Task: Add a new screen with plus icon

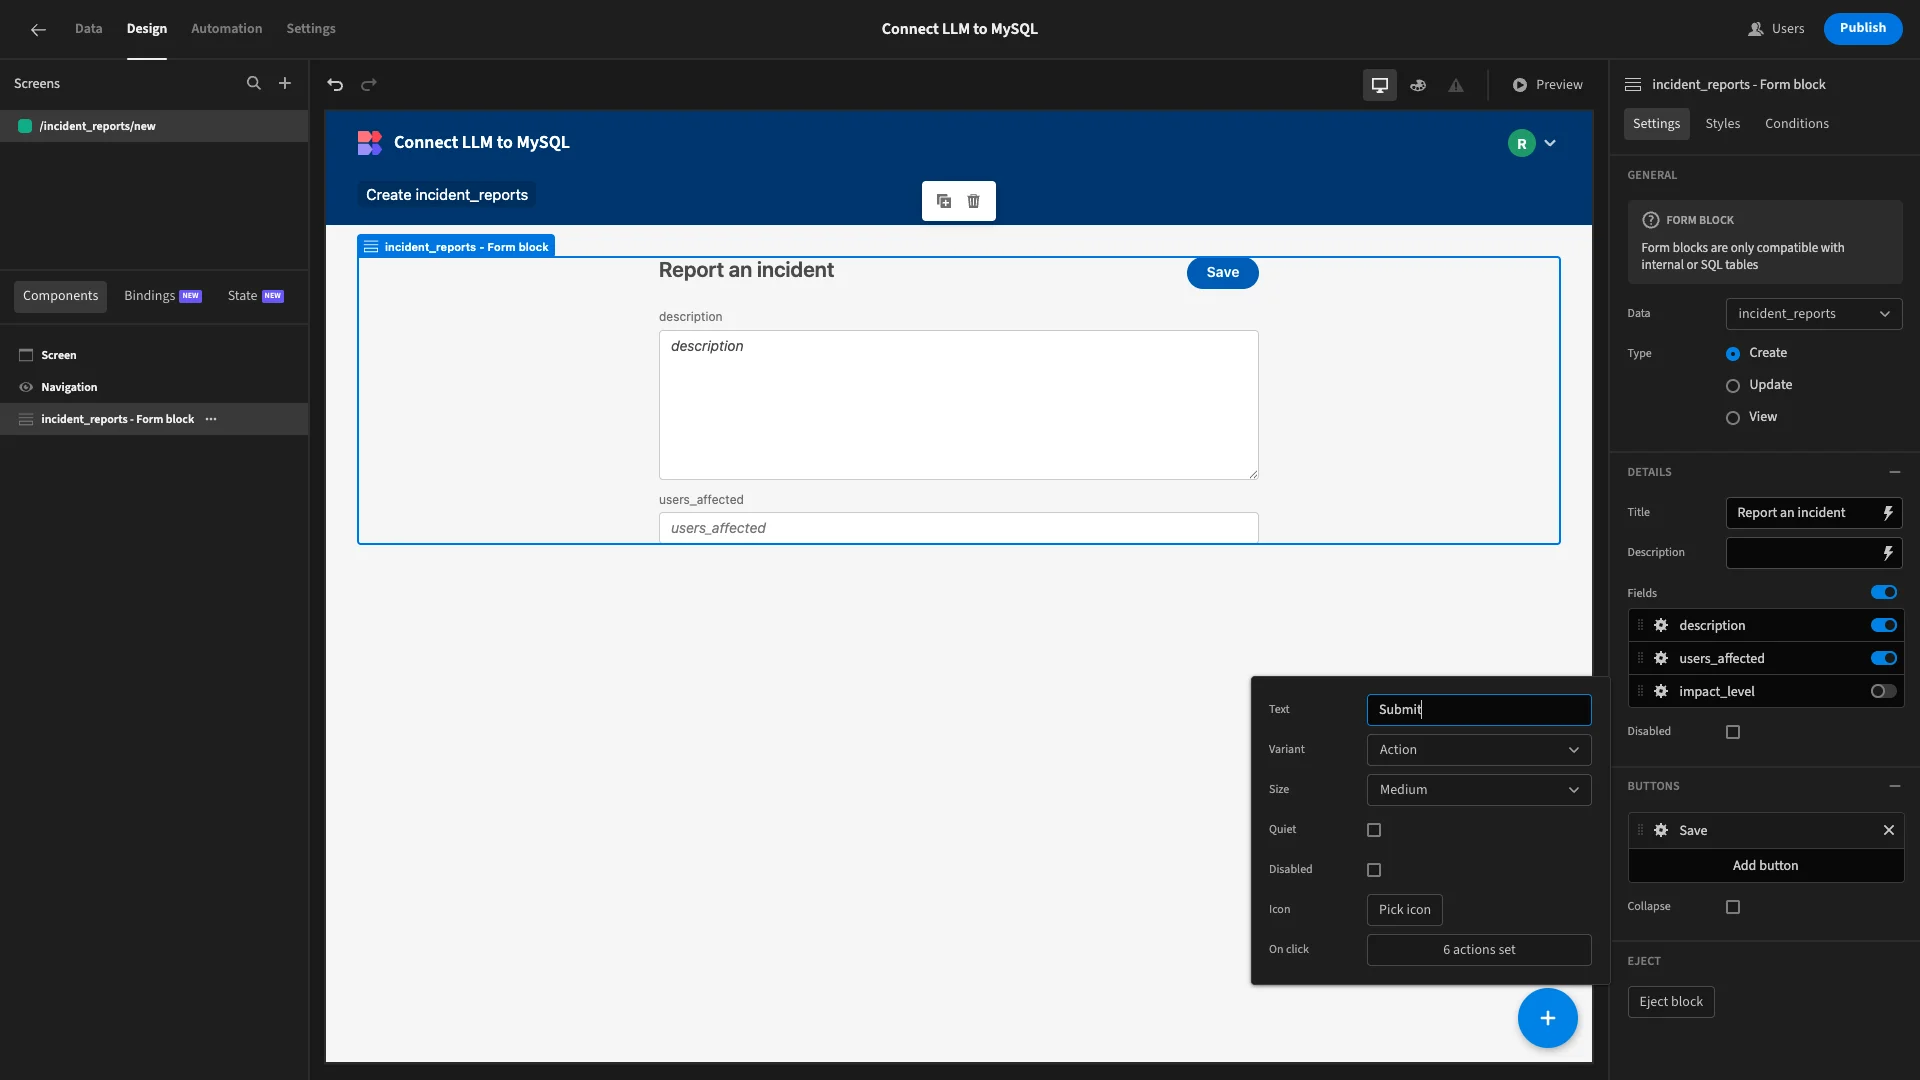Action: coord(285,84)
